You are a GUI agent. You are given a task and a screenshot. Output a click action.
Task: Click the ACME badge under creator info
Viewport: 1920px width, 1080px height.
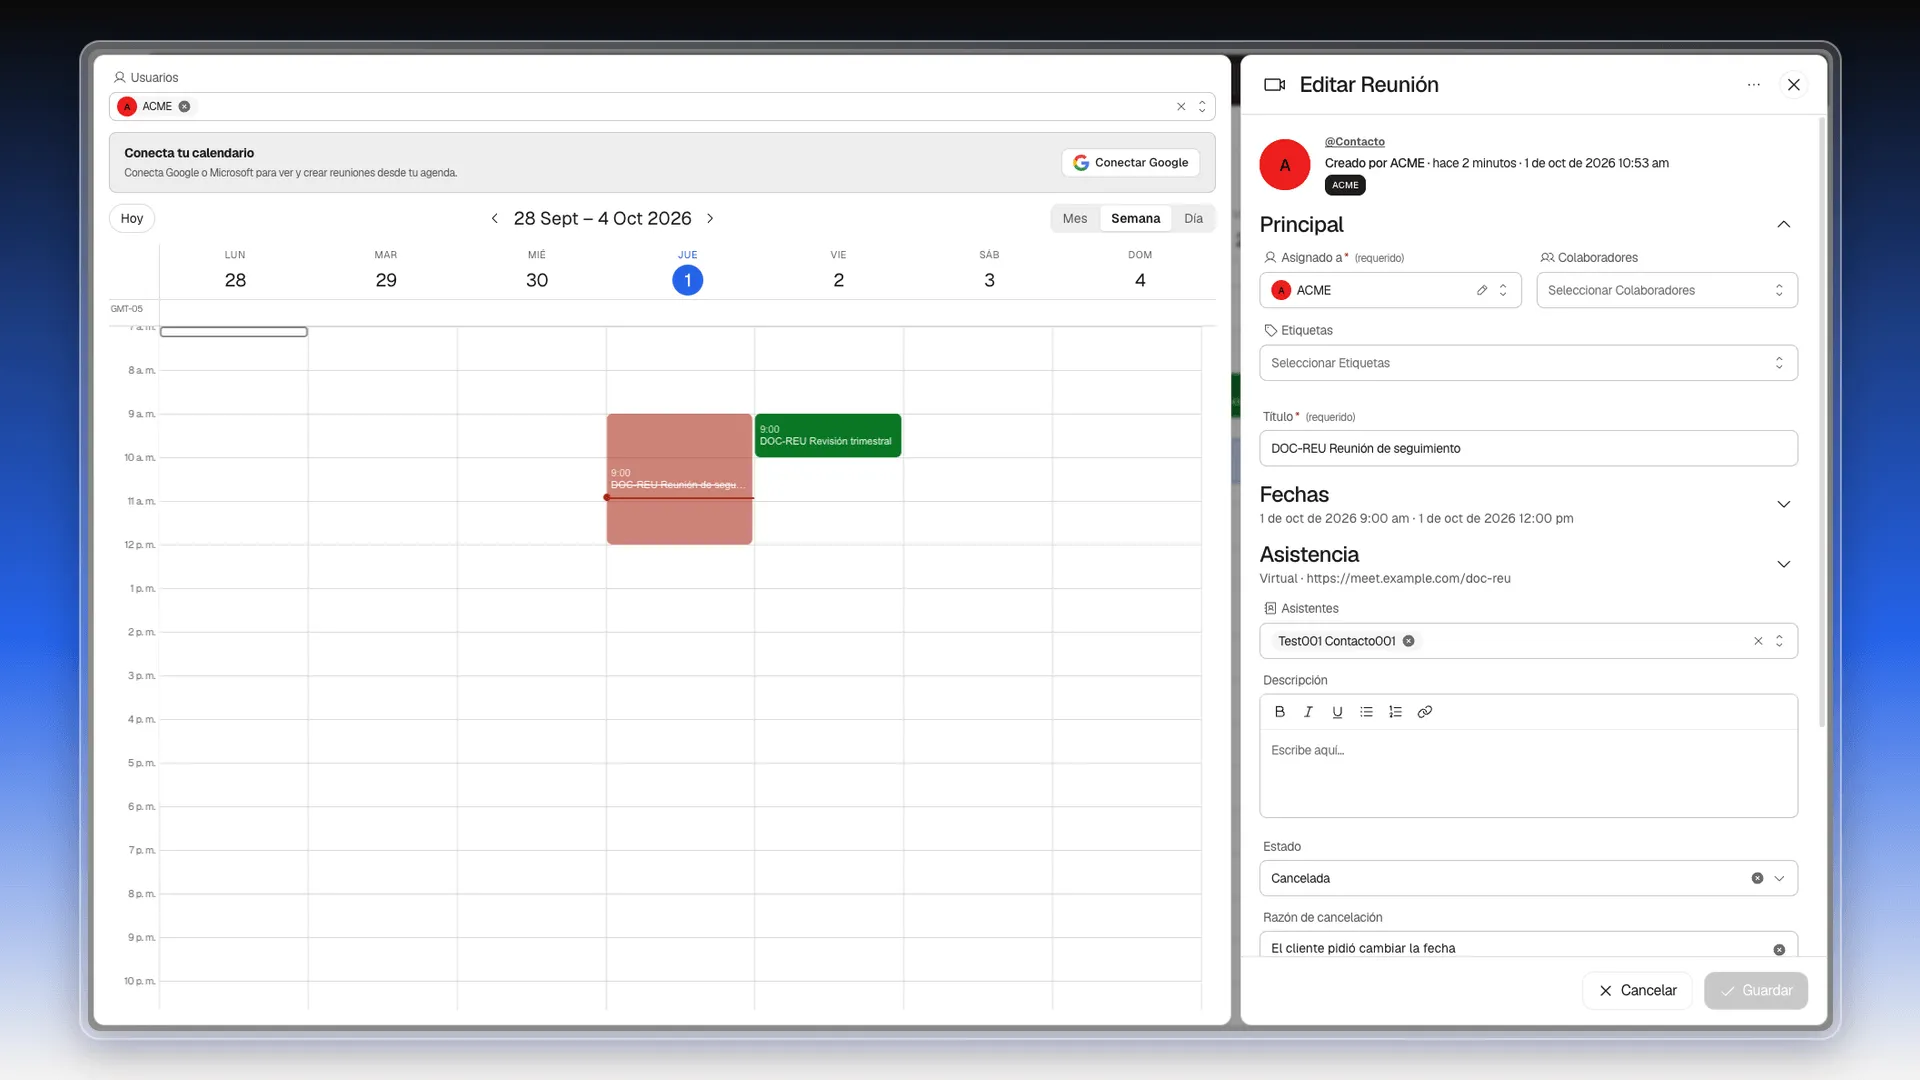point(1345,185)
